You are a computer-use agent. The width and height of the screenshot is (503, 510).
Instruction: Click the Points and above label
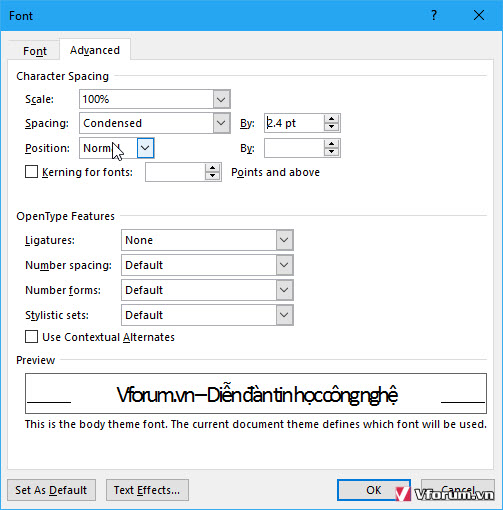tap(275, 172)
